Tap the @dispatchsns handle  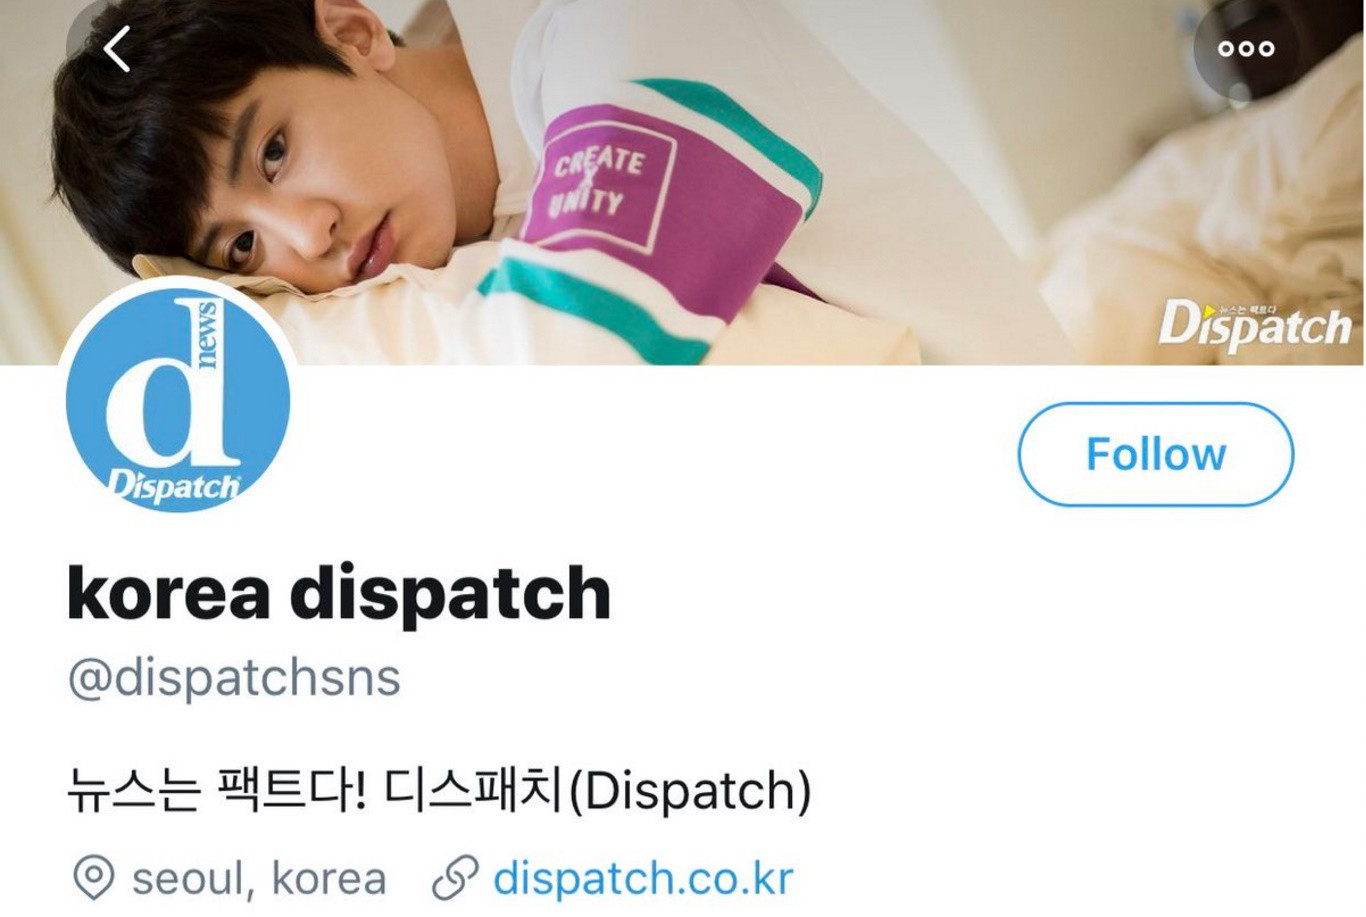[234, 677]
